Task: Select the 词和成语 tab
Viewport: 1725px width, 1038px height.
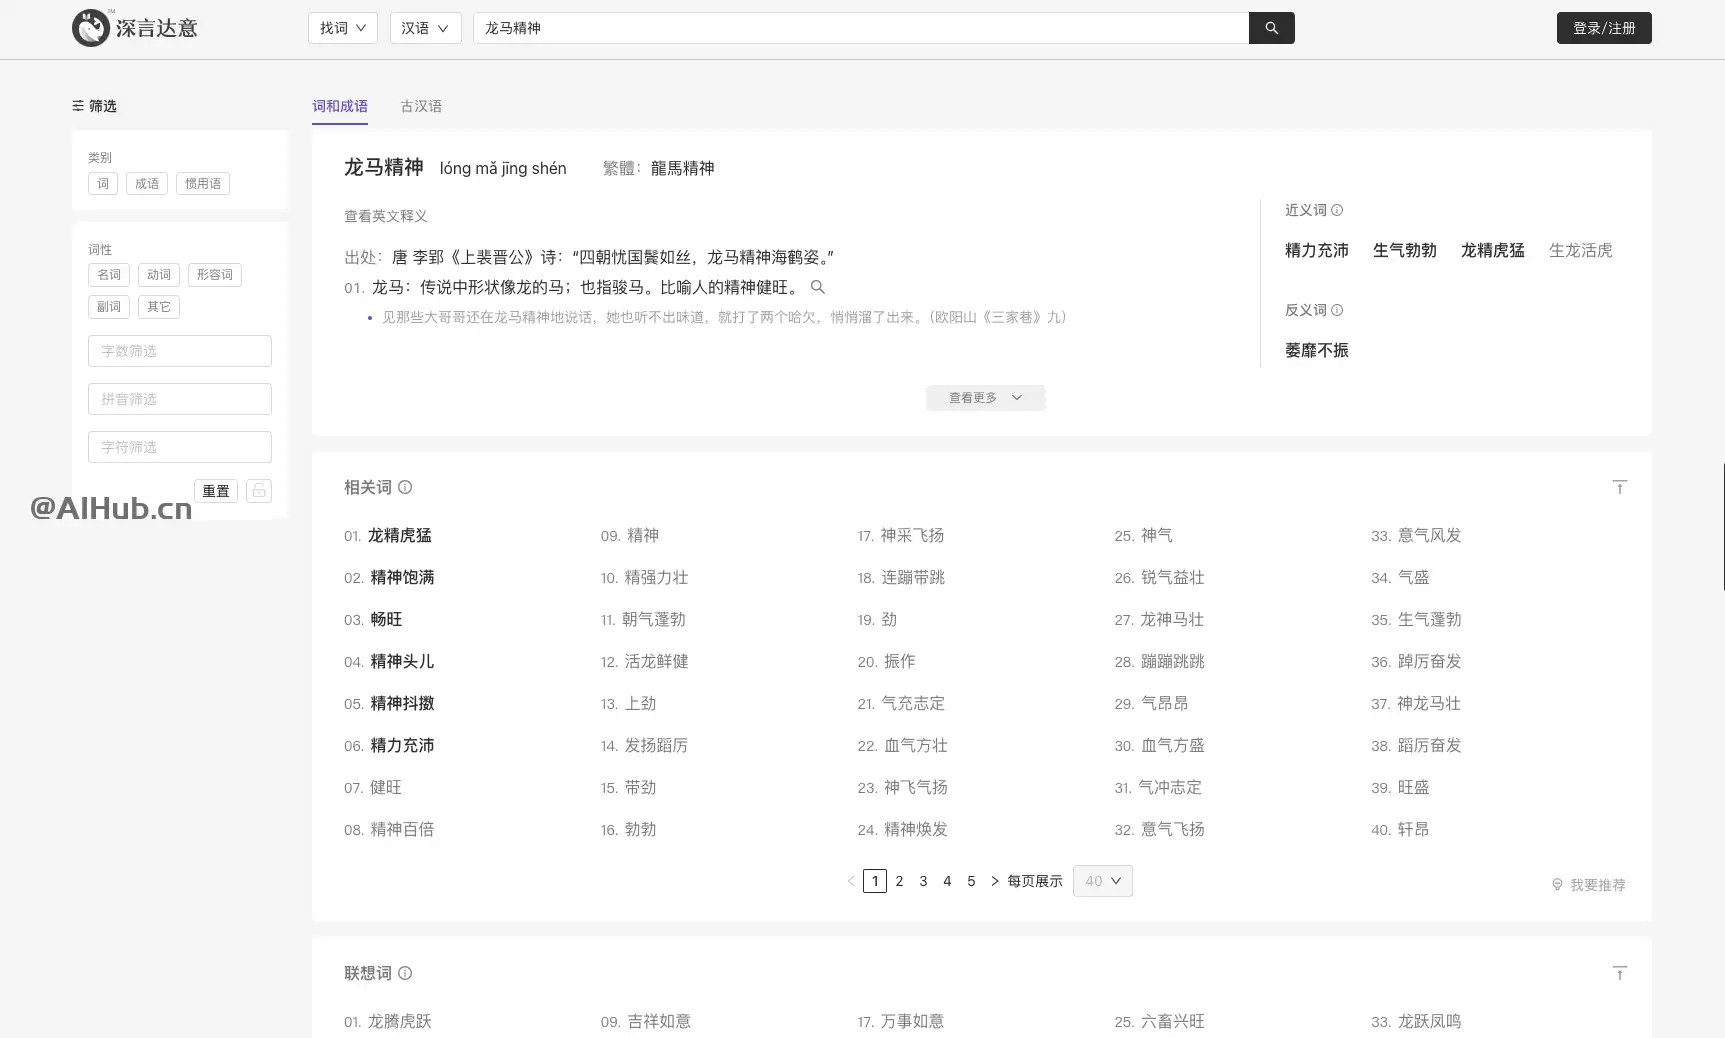Action: click(x=340, y=106)
